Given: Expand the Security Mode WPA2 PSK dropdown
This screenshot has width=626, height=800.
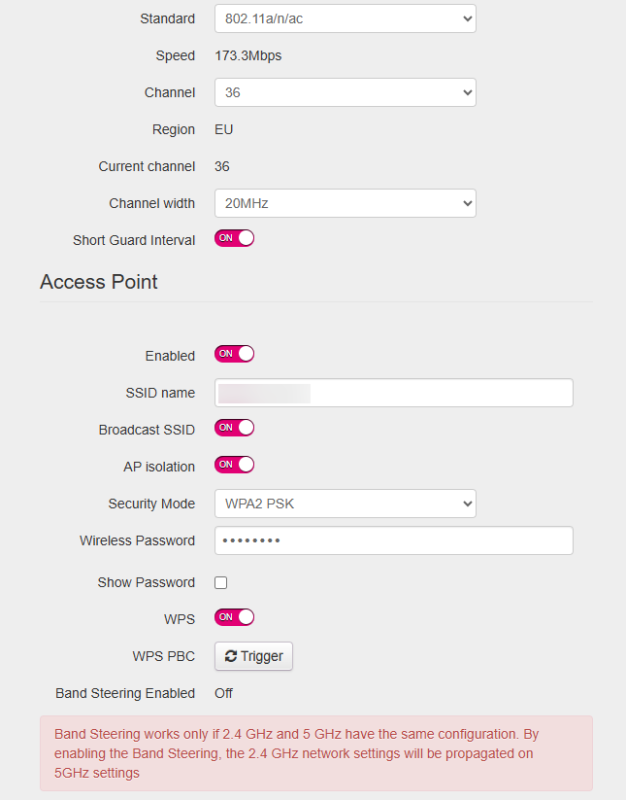Looking at the screenshot, I should [345, 503].
